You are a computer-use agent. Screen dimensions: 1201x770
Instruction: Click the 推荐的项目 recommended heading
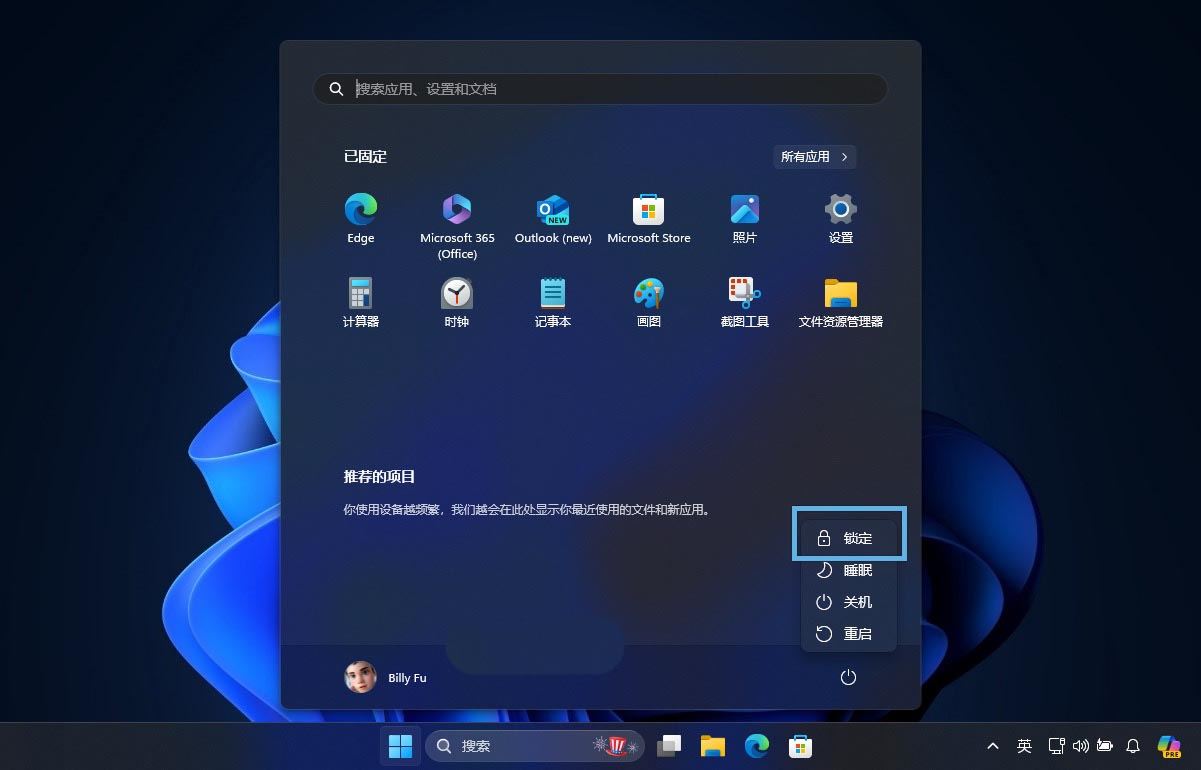pos(380,477)
